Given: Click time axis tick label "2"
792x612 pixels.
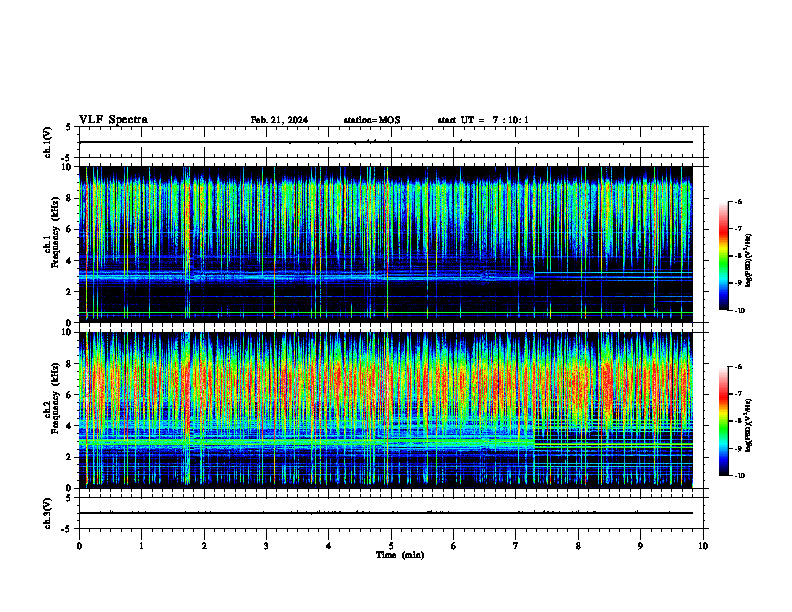Looking at the screenshot, I should pyautogui.click(x=204, y=546).
